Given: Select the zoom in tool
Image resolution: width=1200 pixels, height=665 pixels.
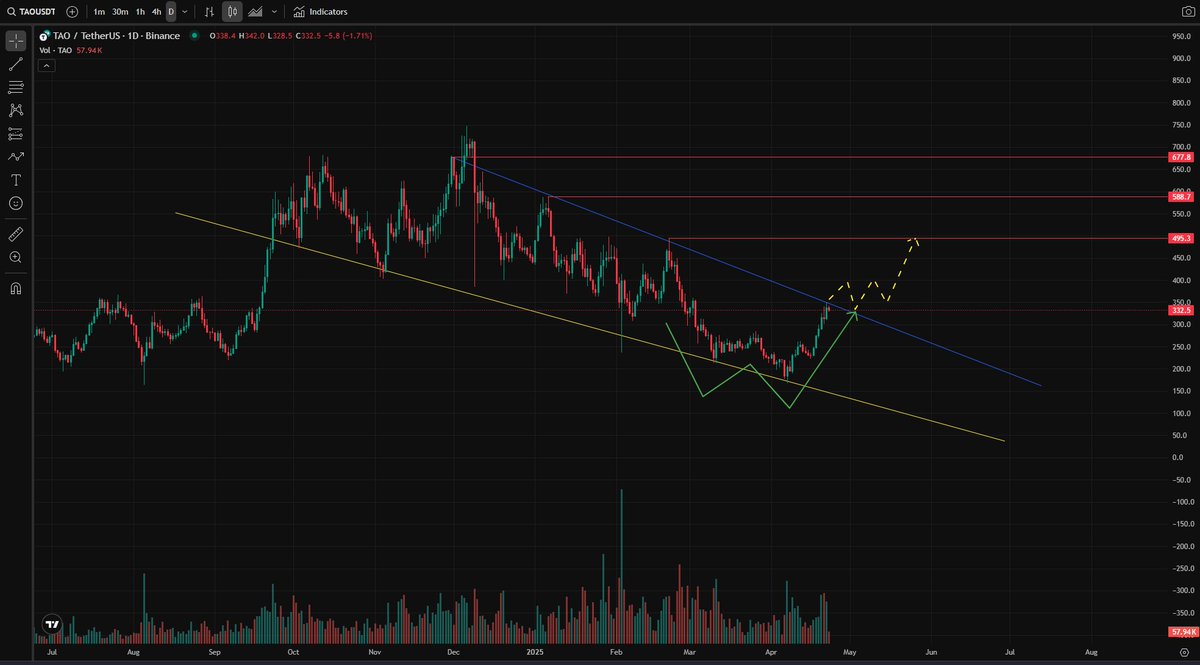Looking at the screenshot, I should 16,257.
